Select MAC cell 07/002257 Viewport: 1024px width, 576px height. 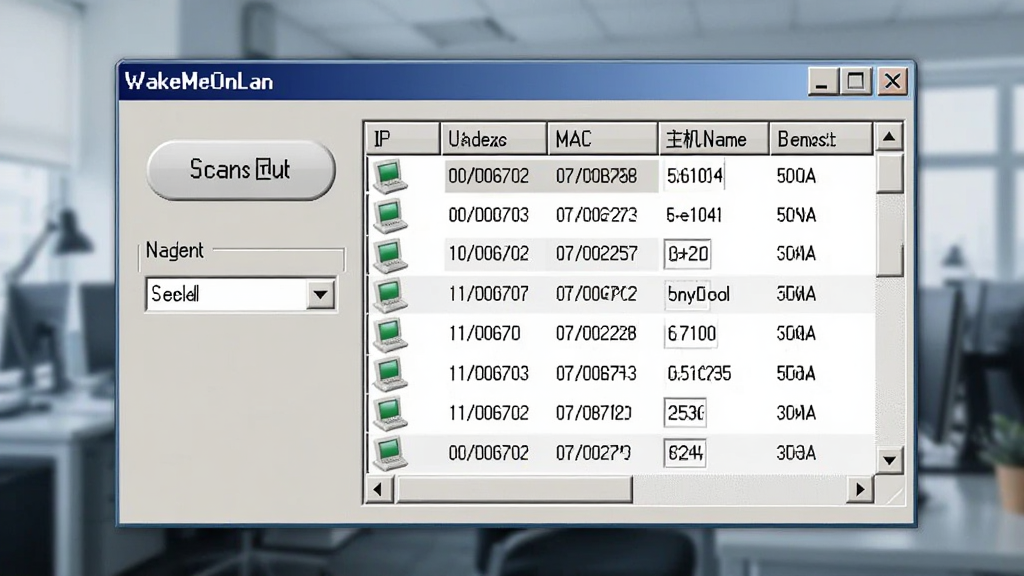[x=596, y=253]
